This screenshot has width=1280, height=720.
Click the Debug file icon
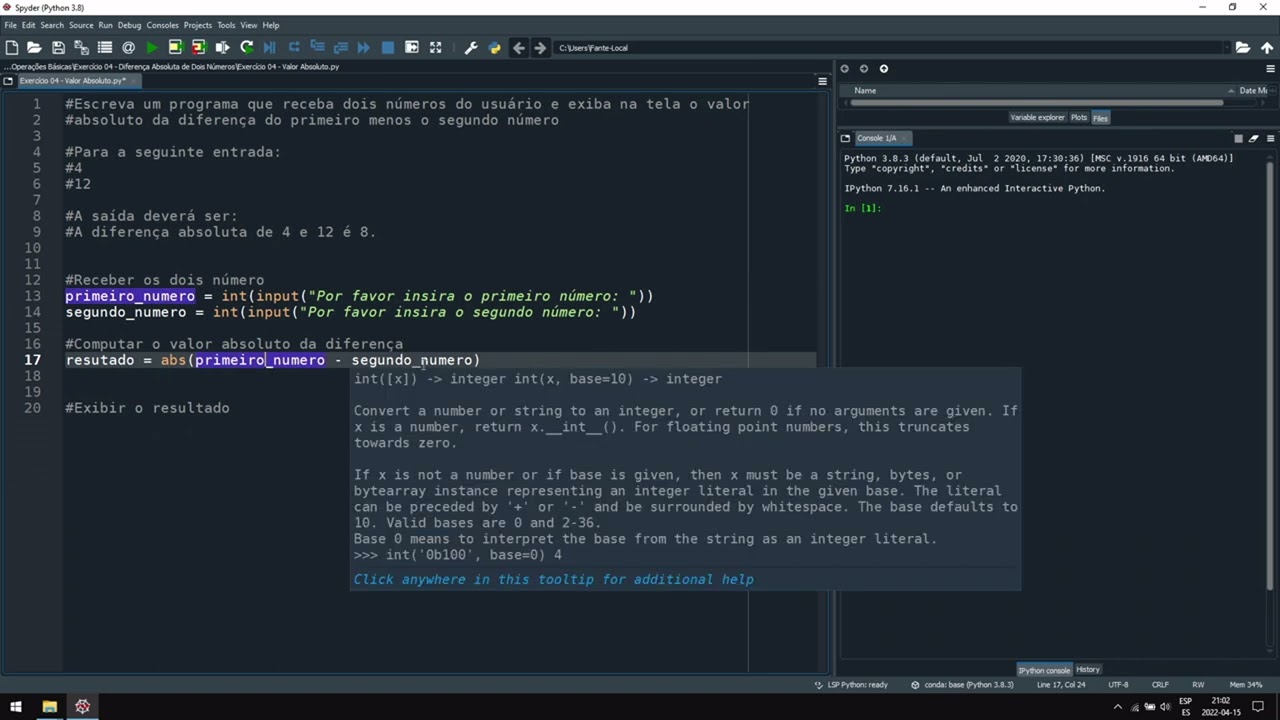[270, 47]
